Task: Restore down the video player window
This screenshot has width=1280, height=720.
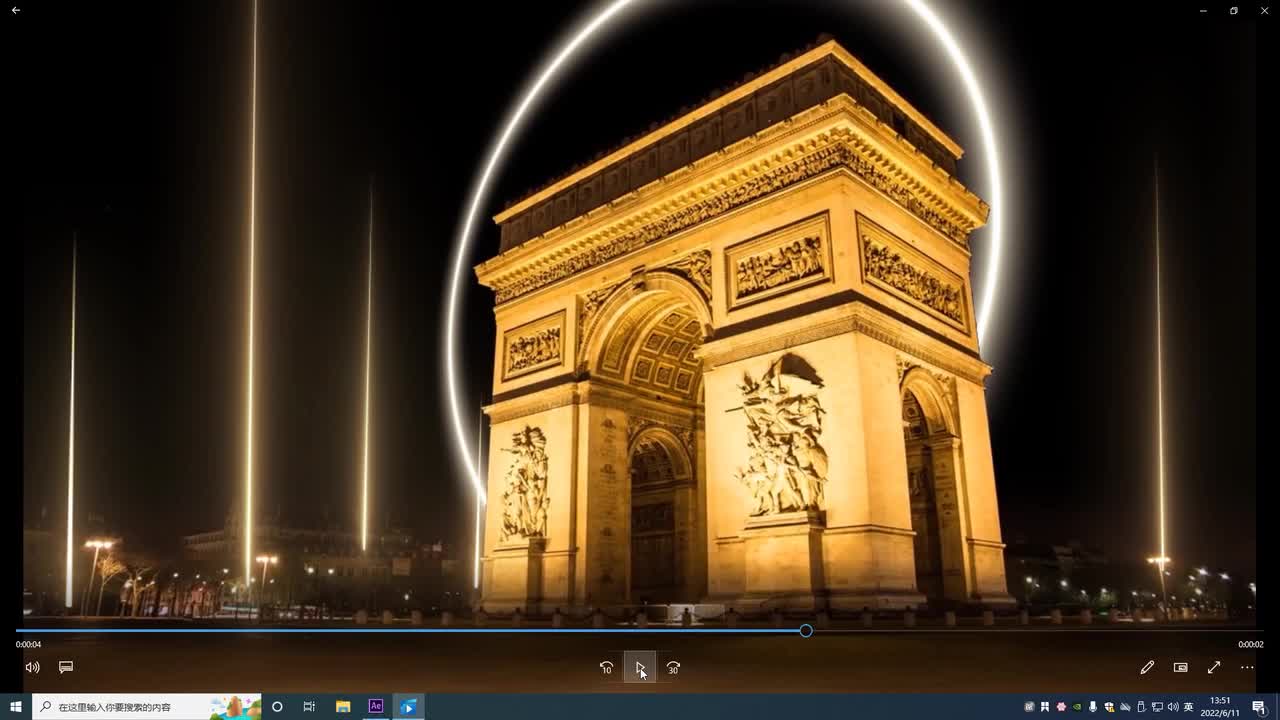Action: click(1234, 10)
